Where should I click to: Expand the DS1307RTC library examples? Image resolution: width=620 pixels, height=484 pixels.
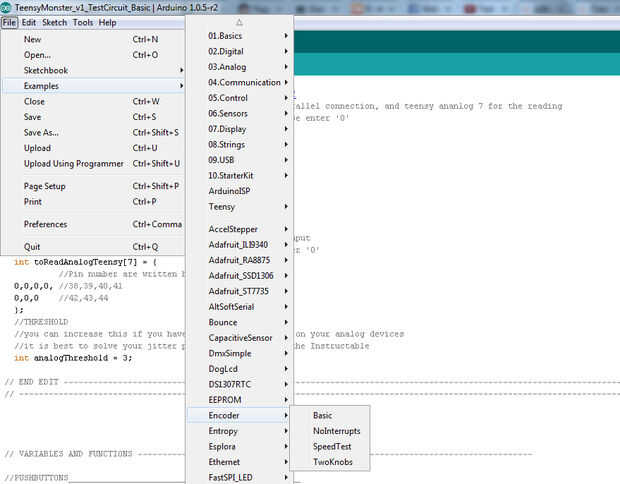tap(239, 384)
